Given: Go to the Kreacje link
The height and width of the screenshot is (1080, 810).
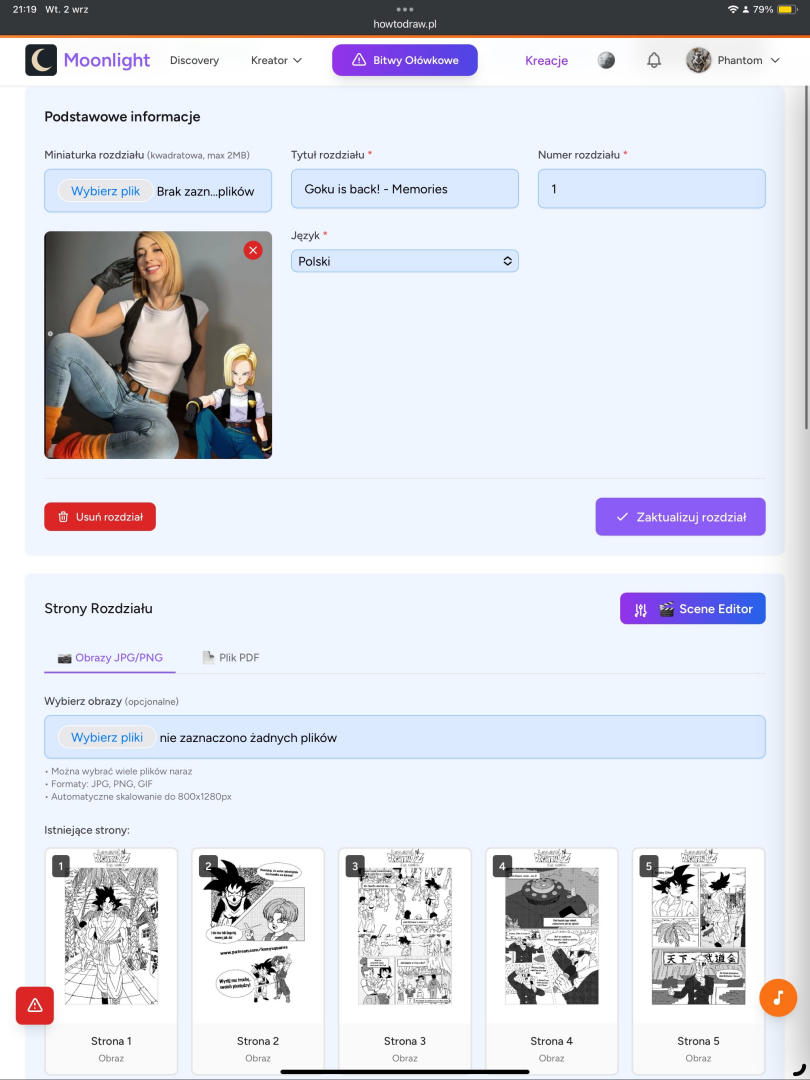Looking at the screenshot, I should pos(546,61).
